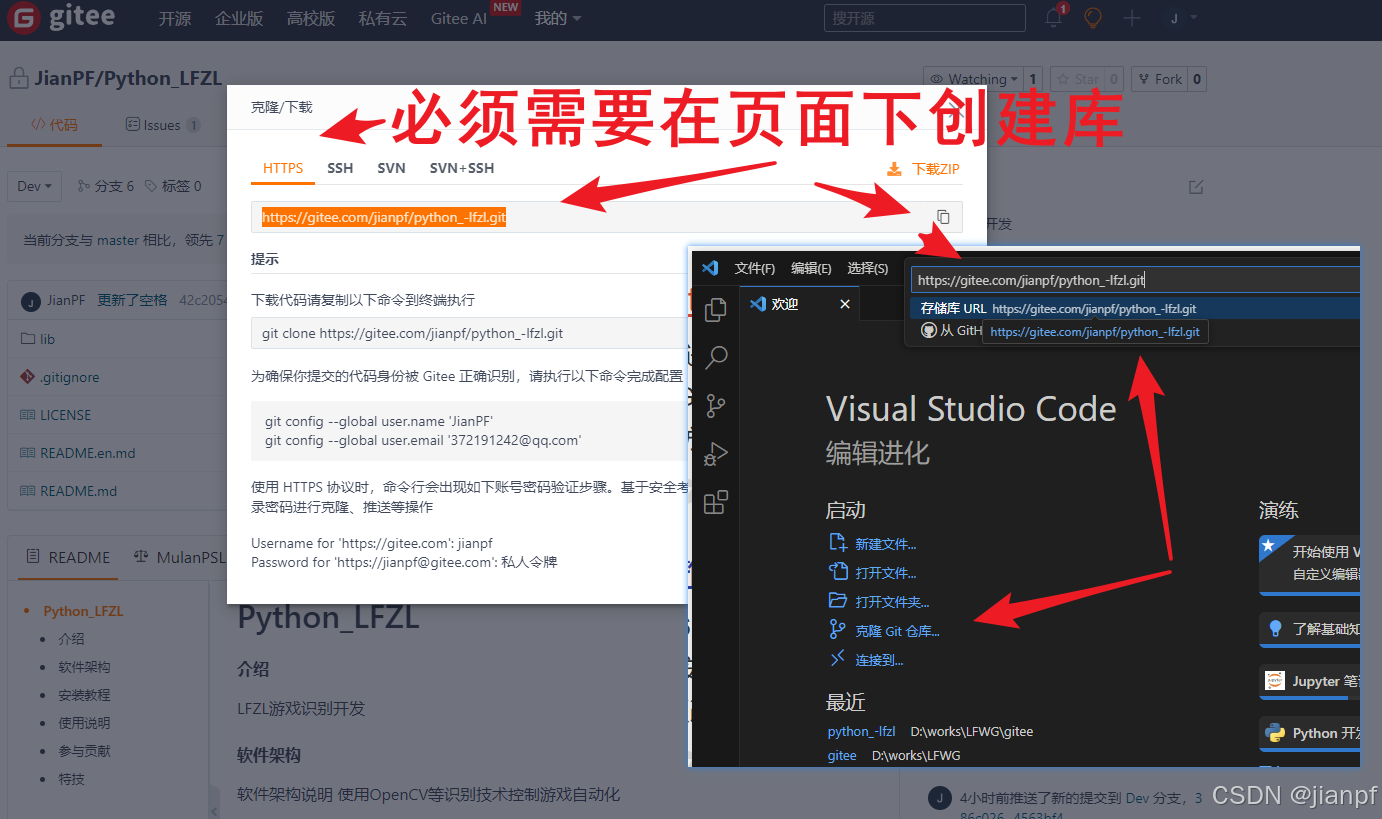This screenshot has width=1382, height=819.
Task: Click 打开文件... in VS Code
Action: pos(873,573)
